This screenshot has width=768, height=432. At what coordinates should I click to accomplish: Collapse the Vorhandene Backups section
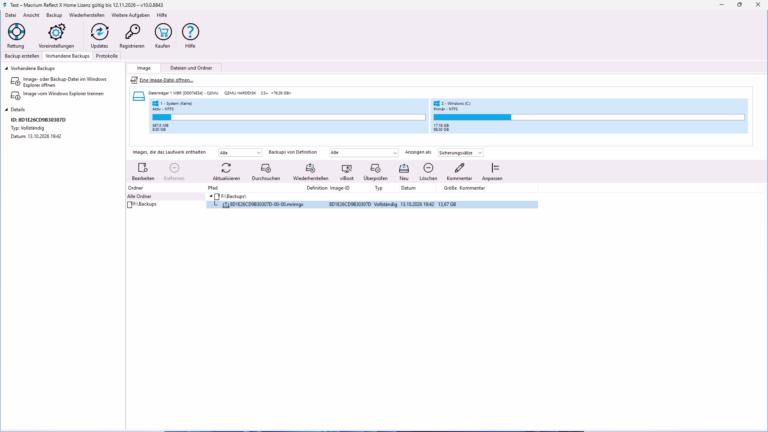point(6,69)
